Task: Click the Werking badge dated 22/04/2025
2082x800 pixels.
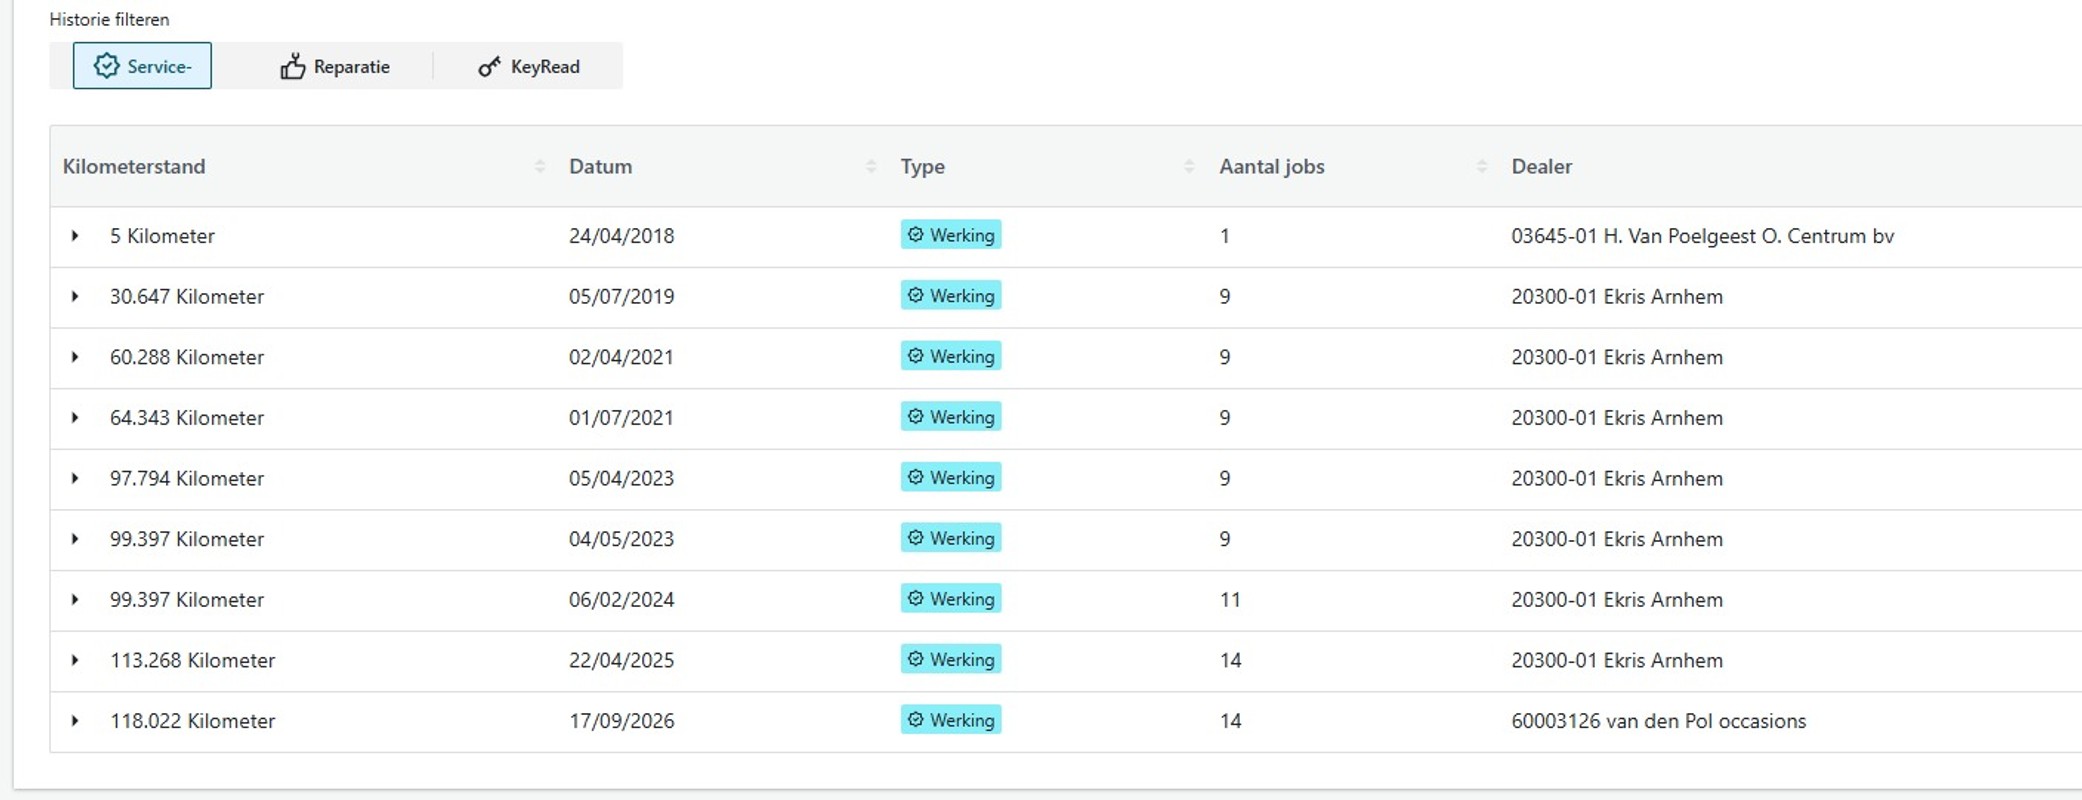Action: 951,659
